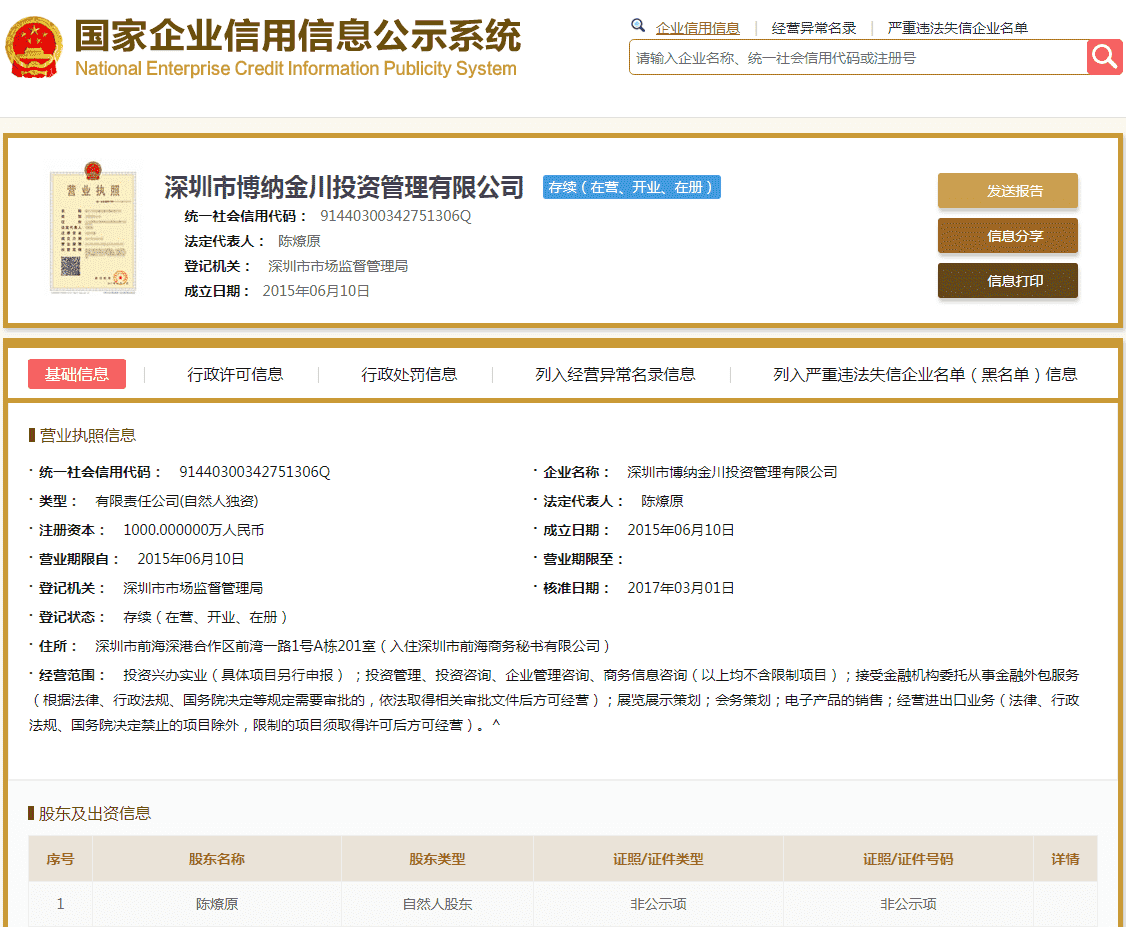
Task: Select the 严重违法失信企业名单 search category
Action: click(957, 28)
